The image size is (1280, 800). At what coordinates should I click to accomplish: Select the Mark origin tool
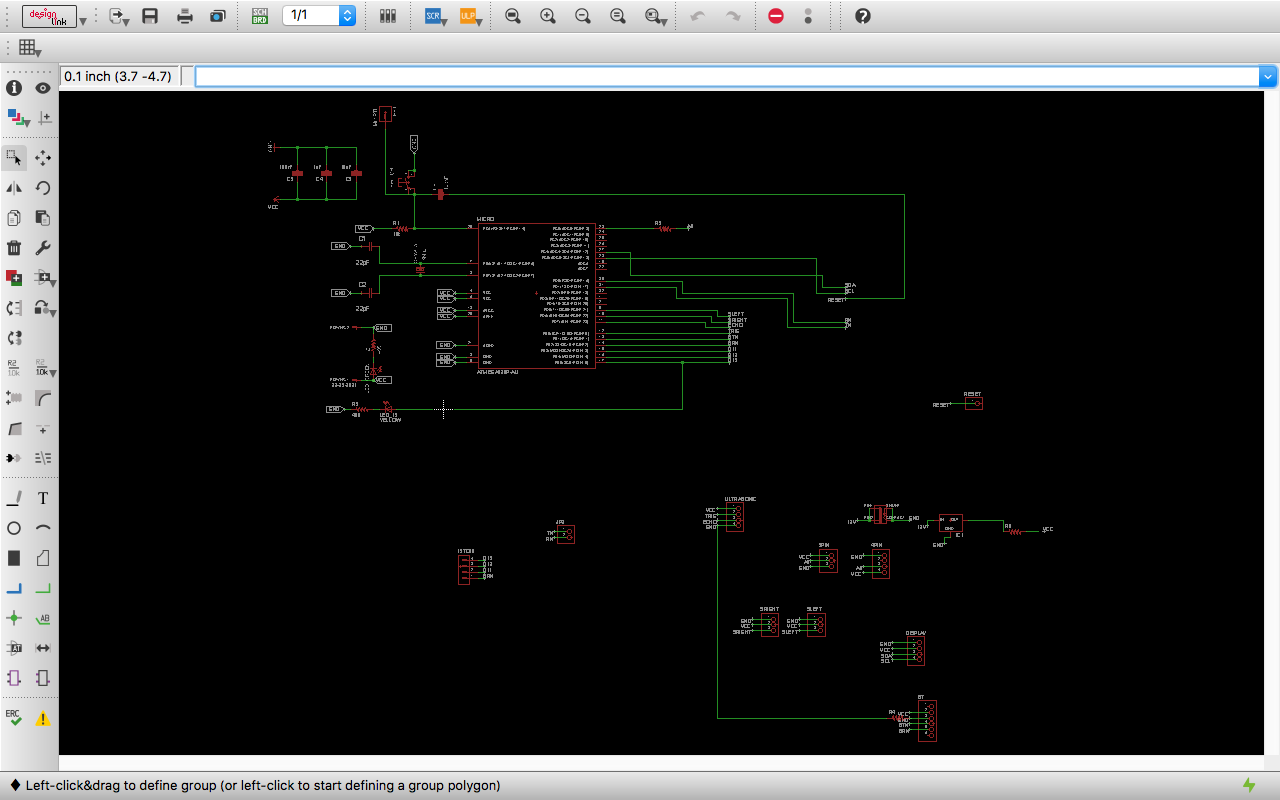tap(43, 117)
